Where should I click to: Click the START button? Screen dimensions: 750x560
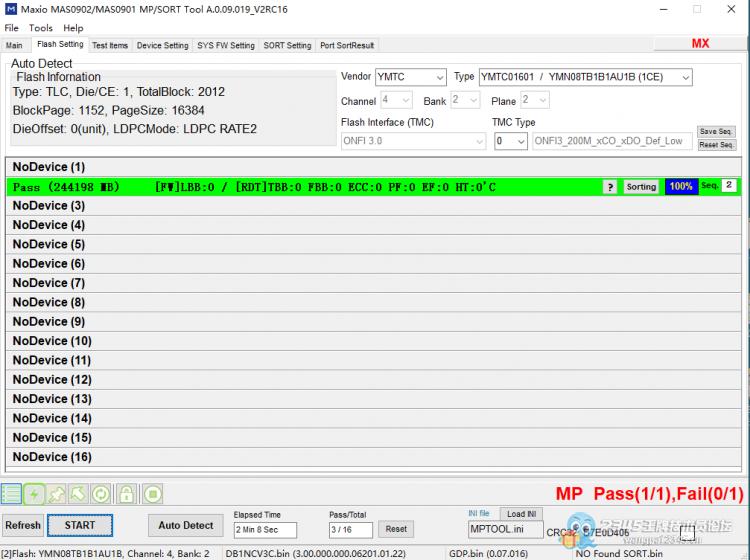point(80,525)
